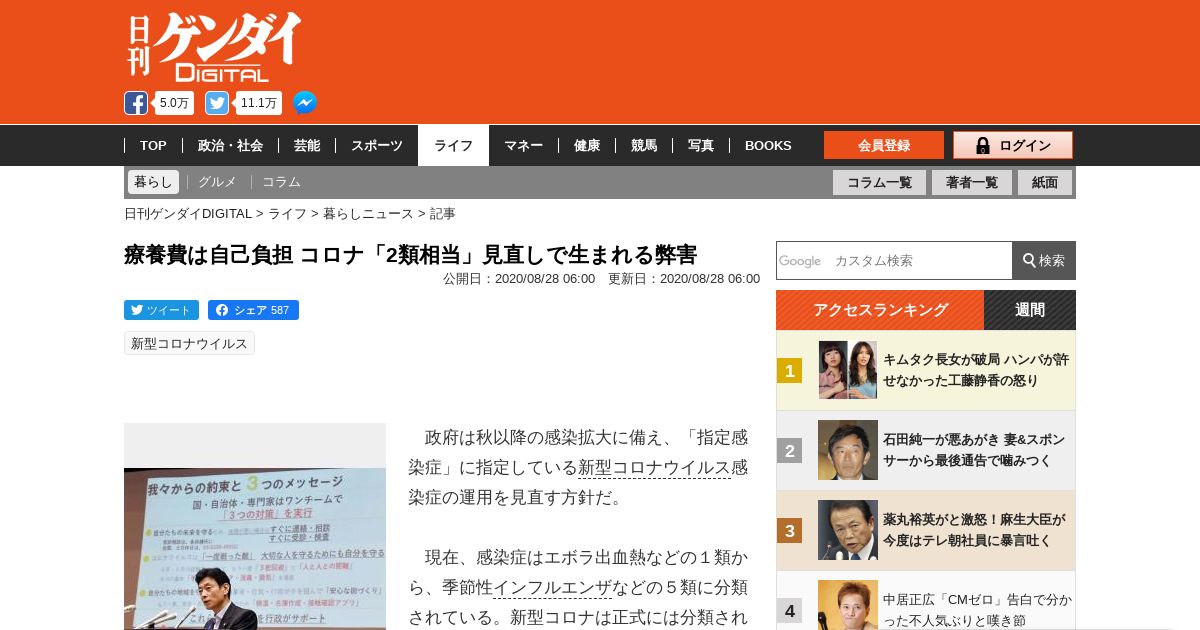Click the 会員登録 button
This screenshot has height=630, width=1200.
884,145
